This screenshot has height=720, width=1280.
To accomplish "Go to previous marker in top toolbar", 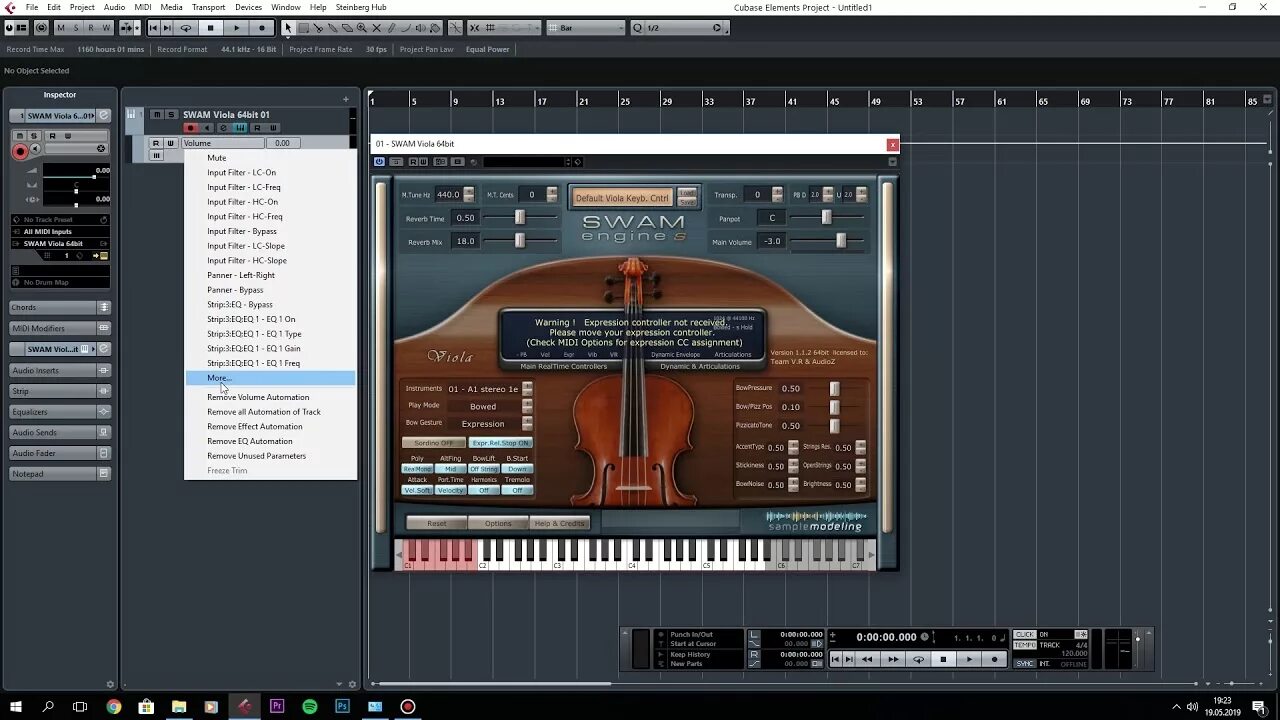I will 153,28.
